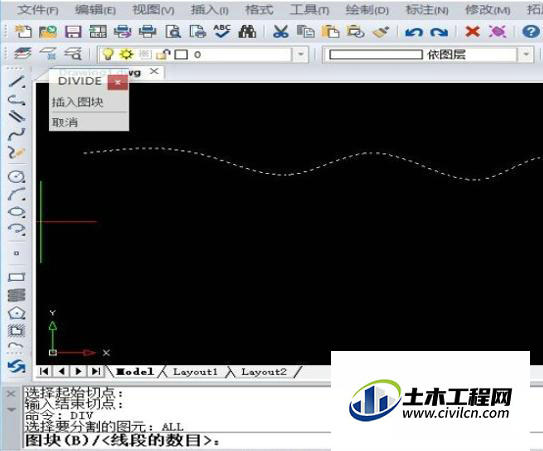Click the Save As icon
543x451 pixels.
click(98, 32)
